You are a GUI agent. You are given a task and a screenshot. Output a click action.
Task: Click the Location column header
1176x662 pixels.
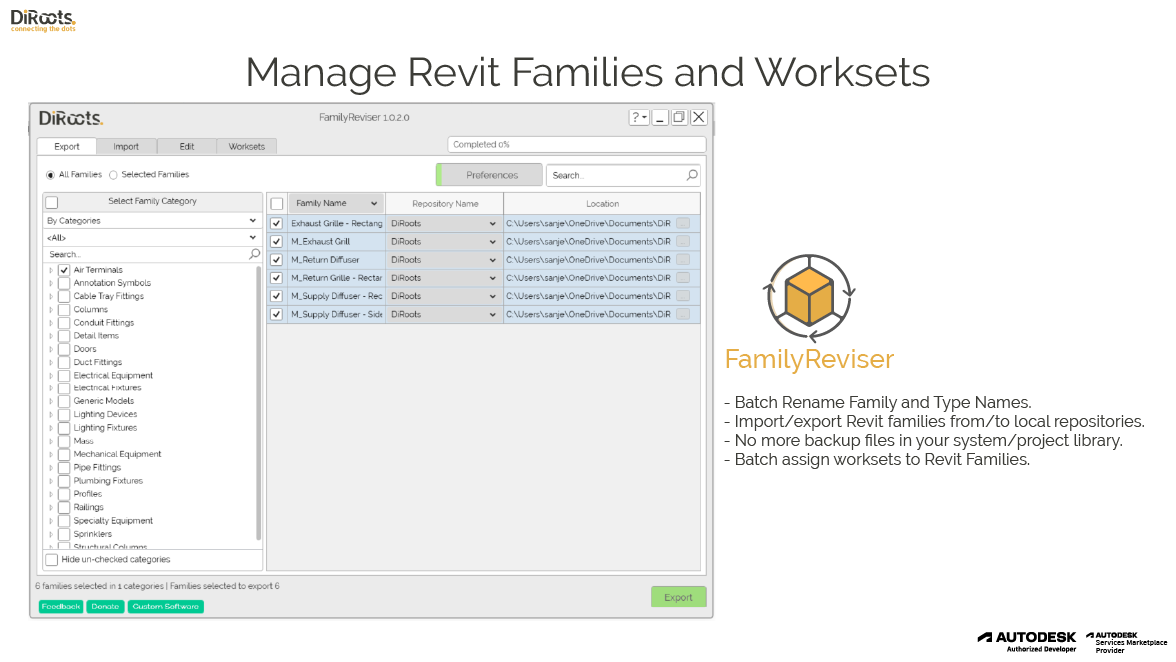coord(602,204)
